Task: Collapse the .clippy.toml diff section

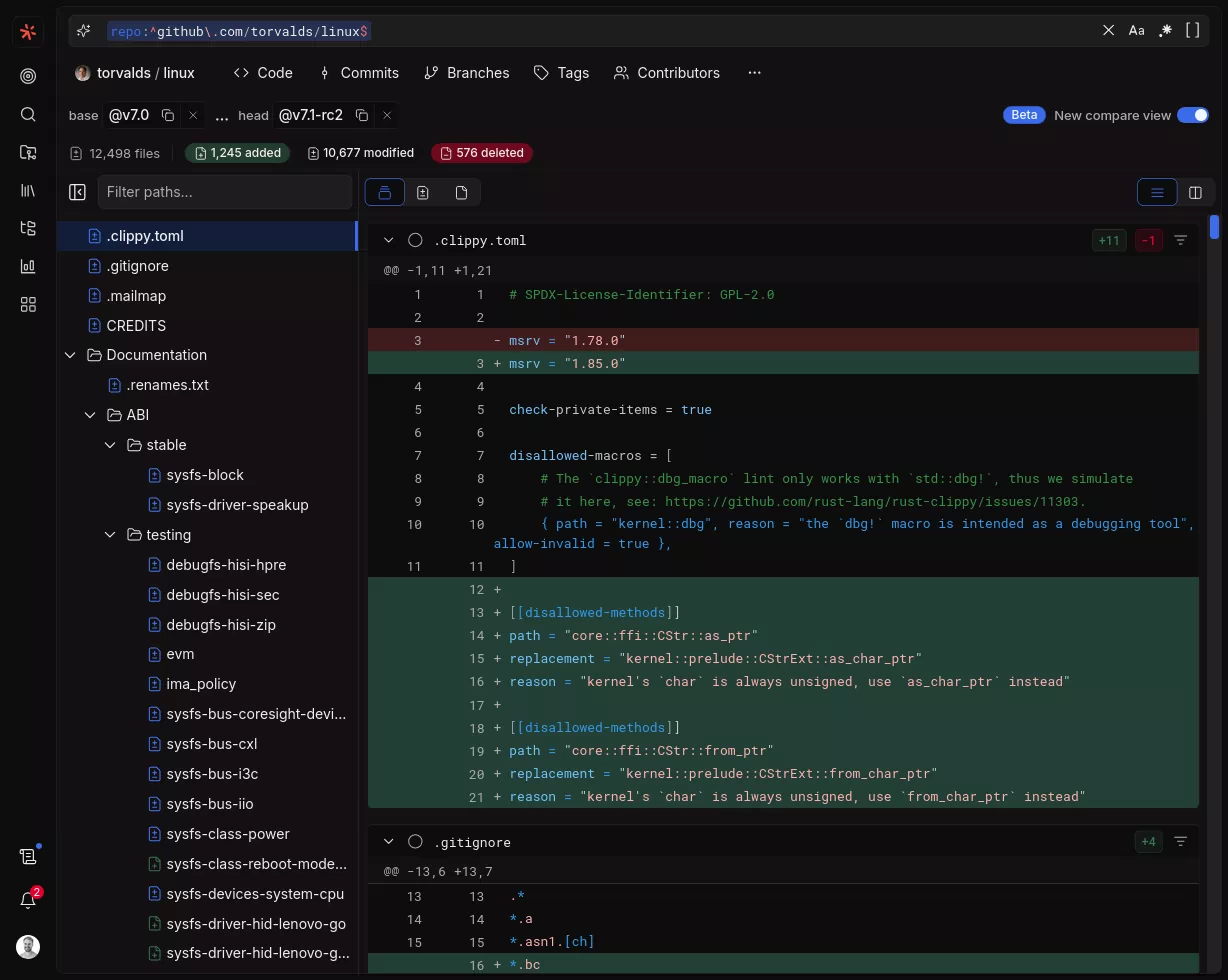Action: tap(388, 240)
